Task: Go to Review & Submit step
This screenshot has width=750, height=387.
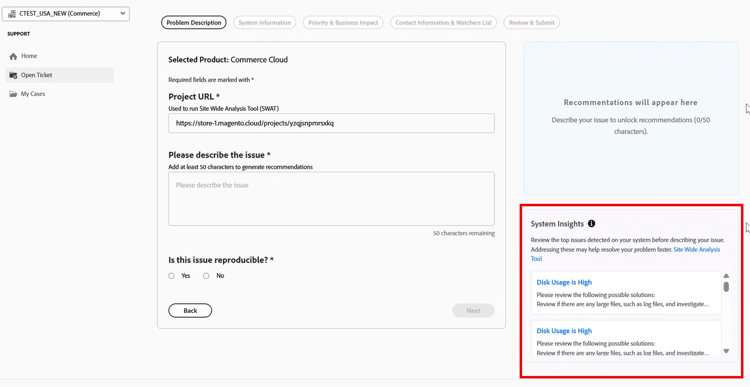Action: [531, 22]
